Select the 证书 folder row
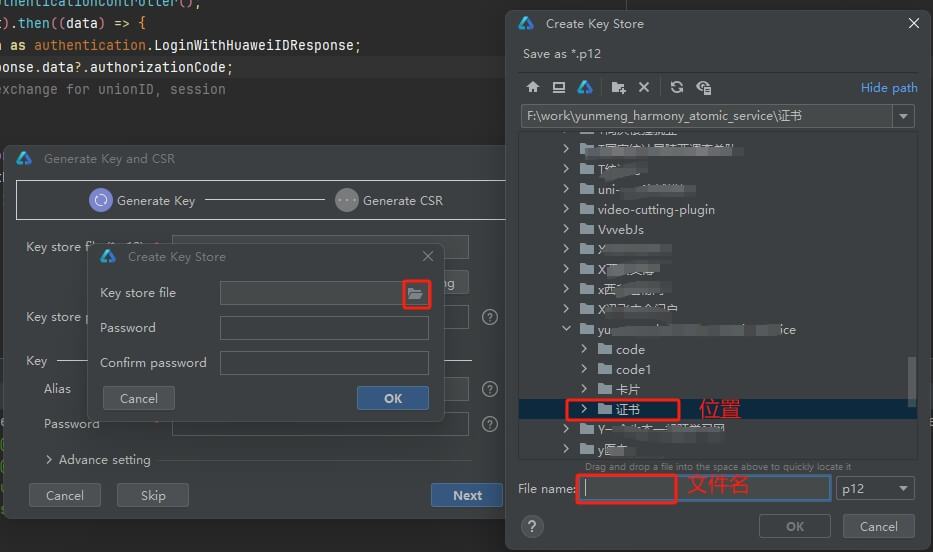 click(717, 409)
